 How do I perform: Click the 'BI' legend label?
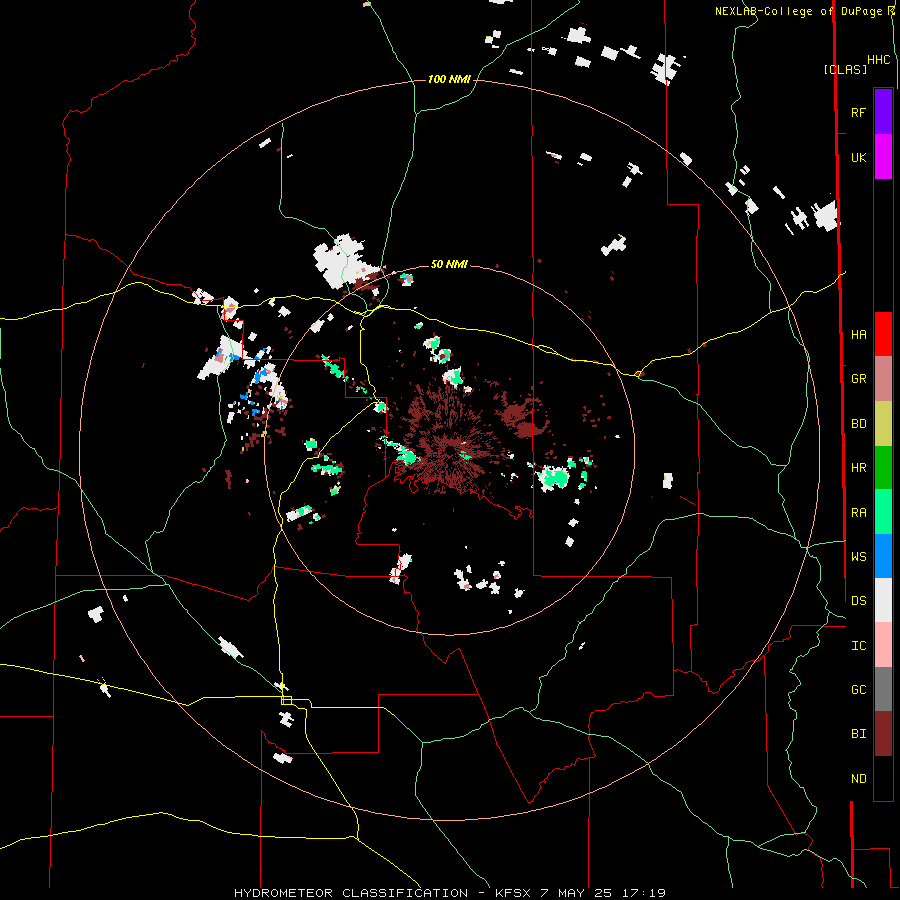858,734
